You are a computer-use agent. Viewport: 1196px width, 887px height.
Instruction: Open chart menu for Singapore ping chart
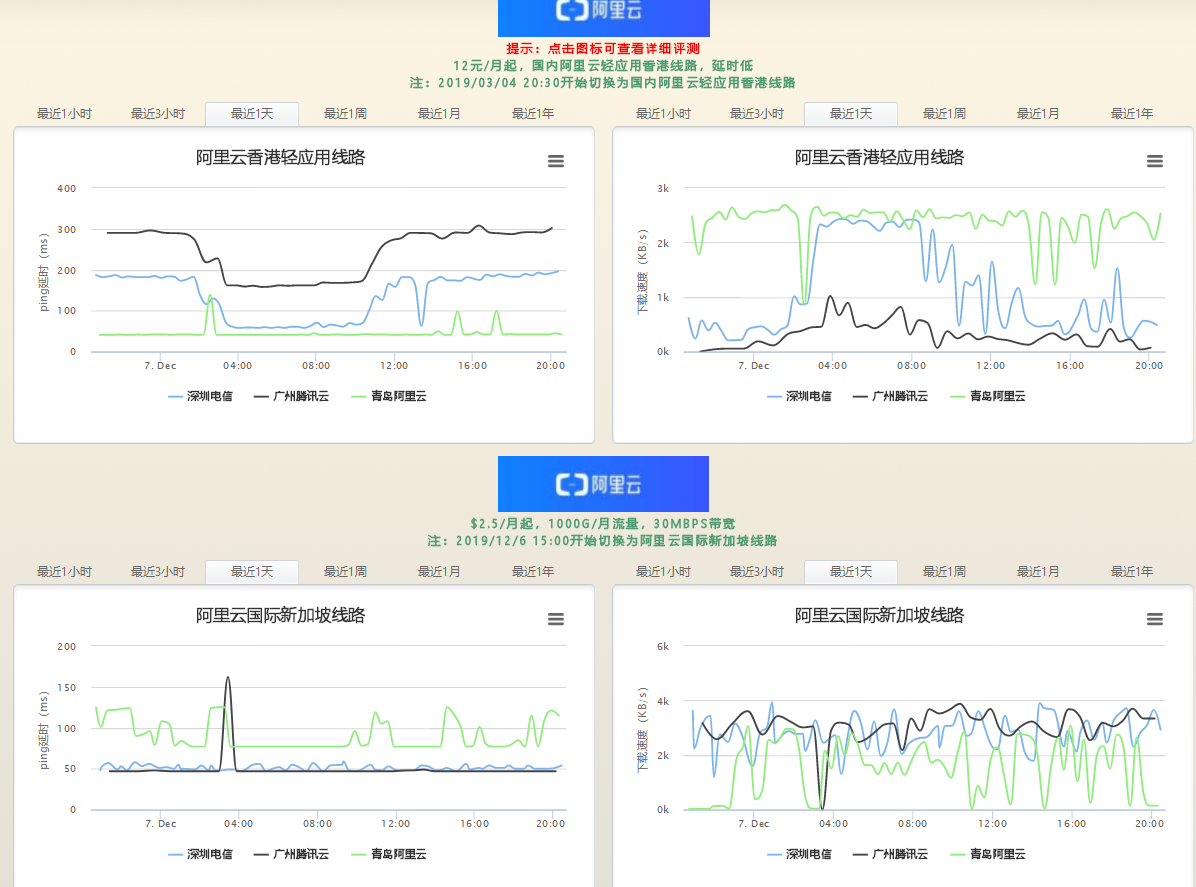click(556, 619)
